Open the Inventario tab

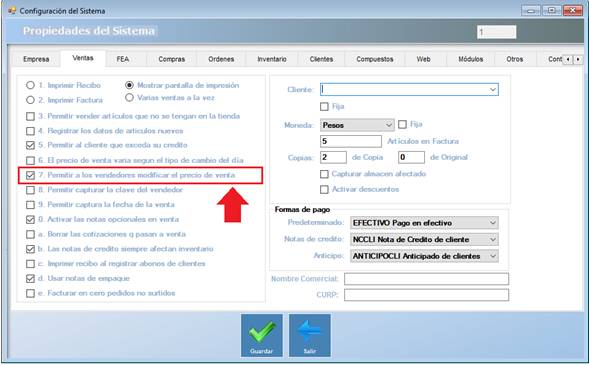coord(272,59)
